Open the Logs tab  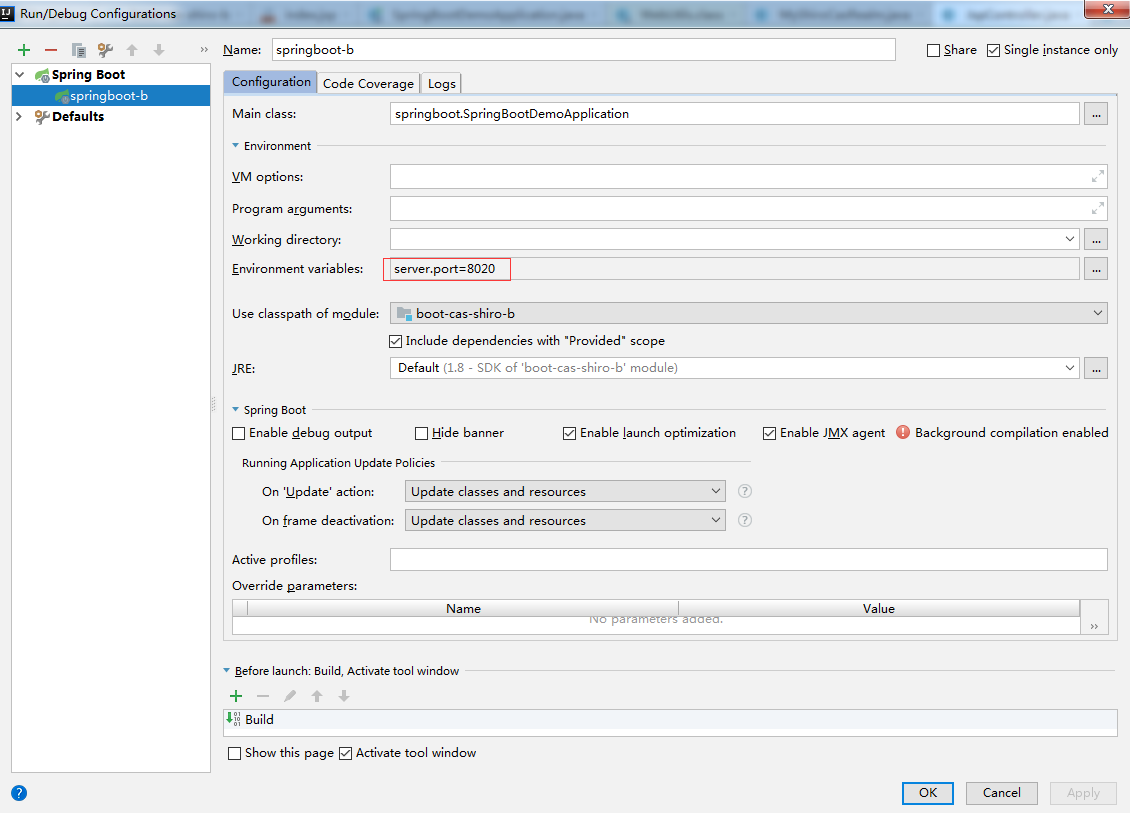click(x=440, y=83)
